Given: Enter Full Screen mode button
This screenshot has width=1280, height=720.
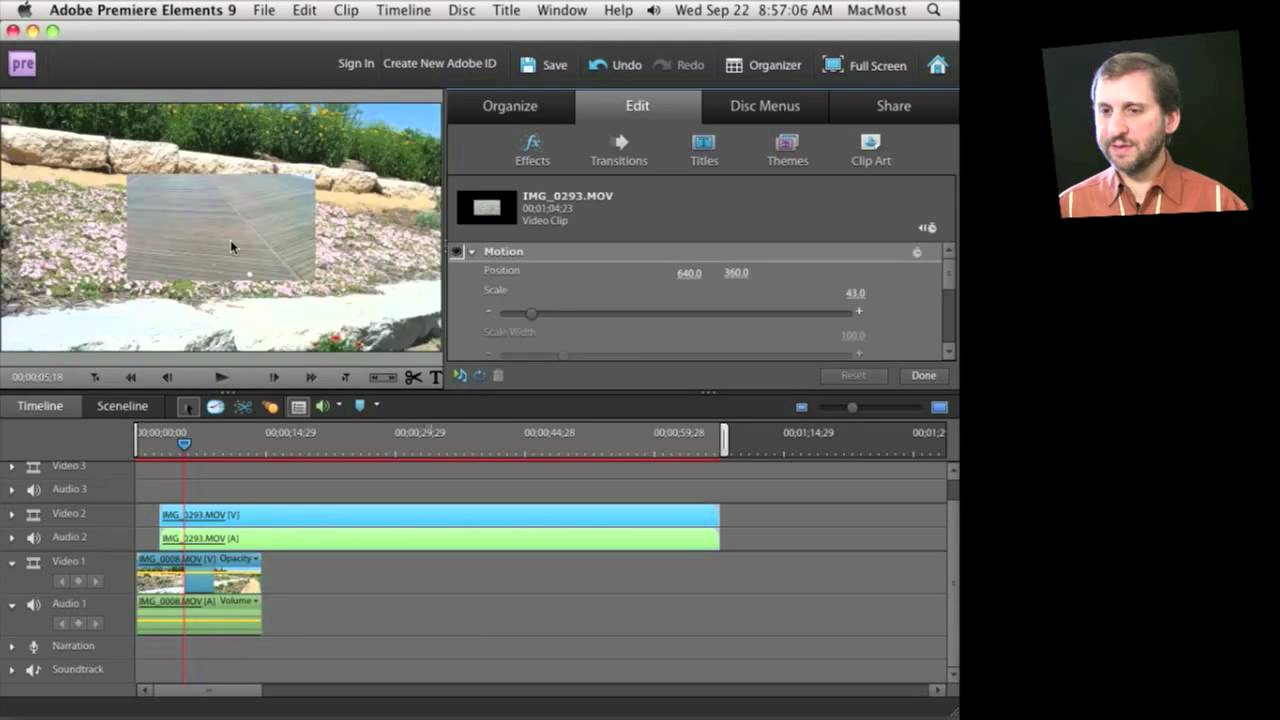Looking at the screenshot, I should pos(865,65).
